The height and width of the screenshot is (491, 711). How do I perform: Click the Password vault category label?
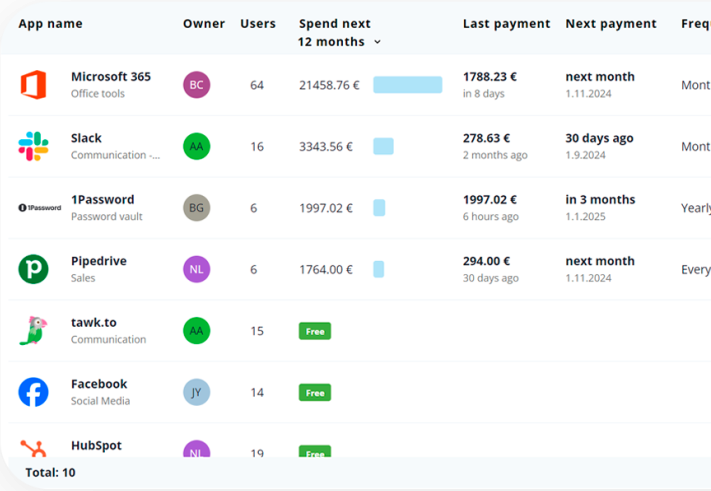click(x=107, y=217)
